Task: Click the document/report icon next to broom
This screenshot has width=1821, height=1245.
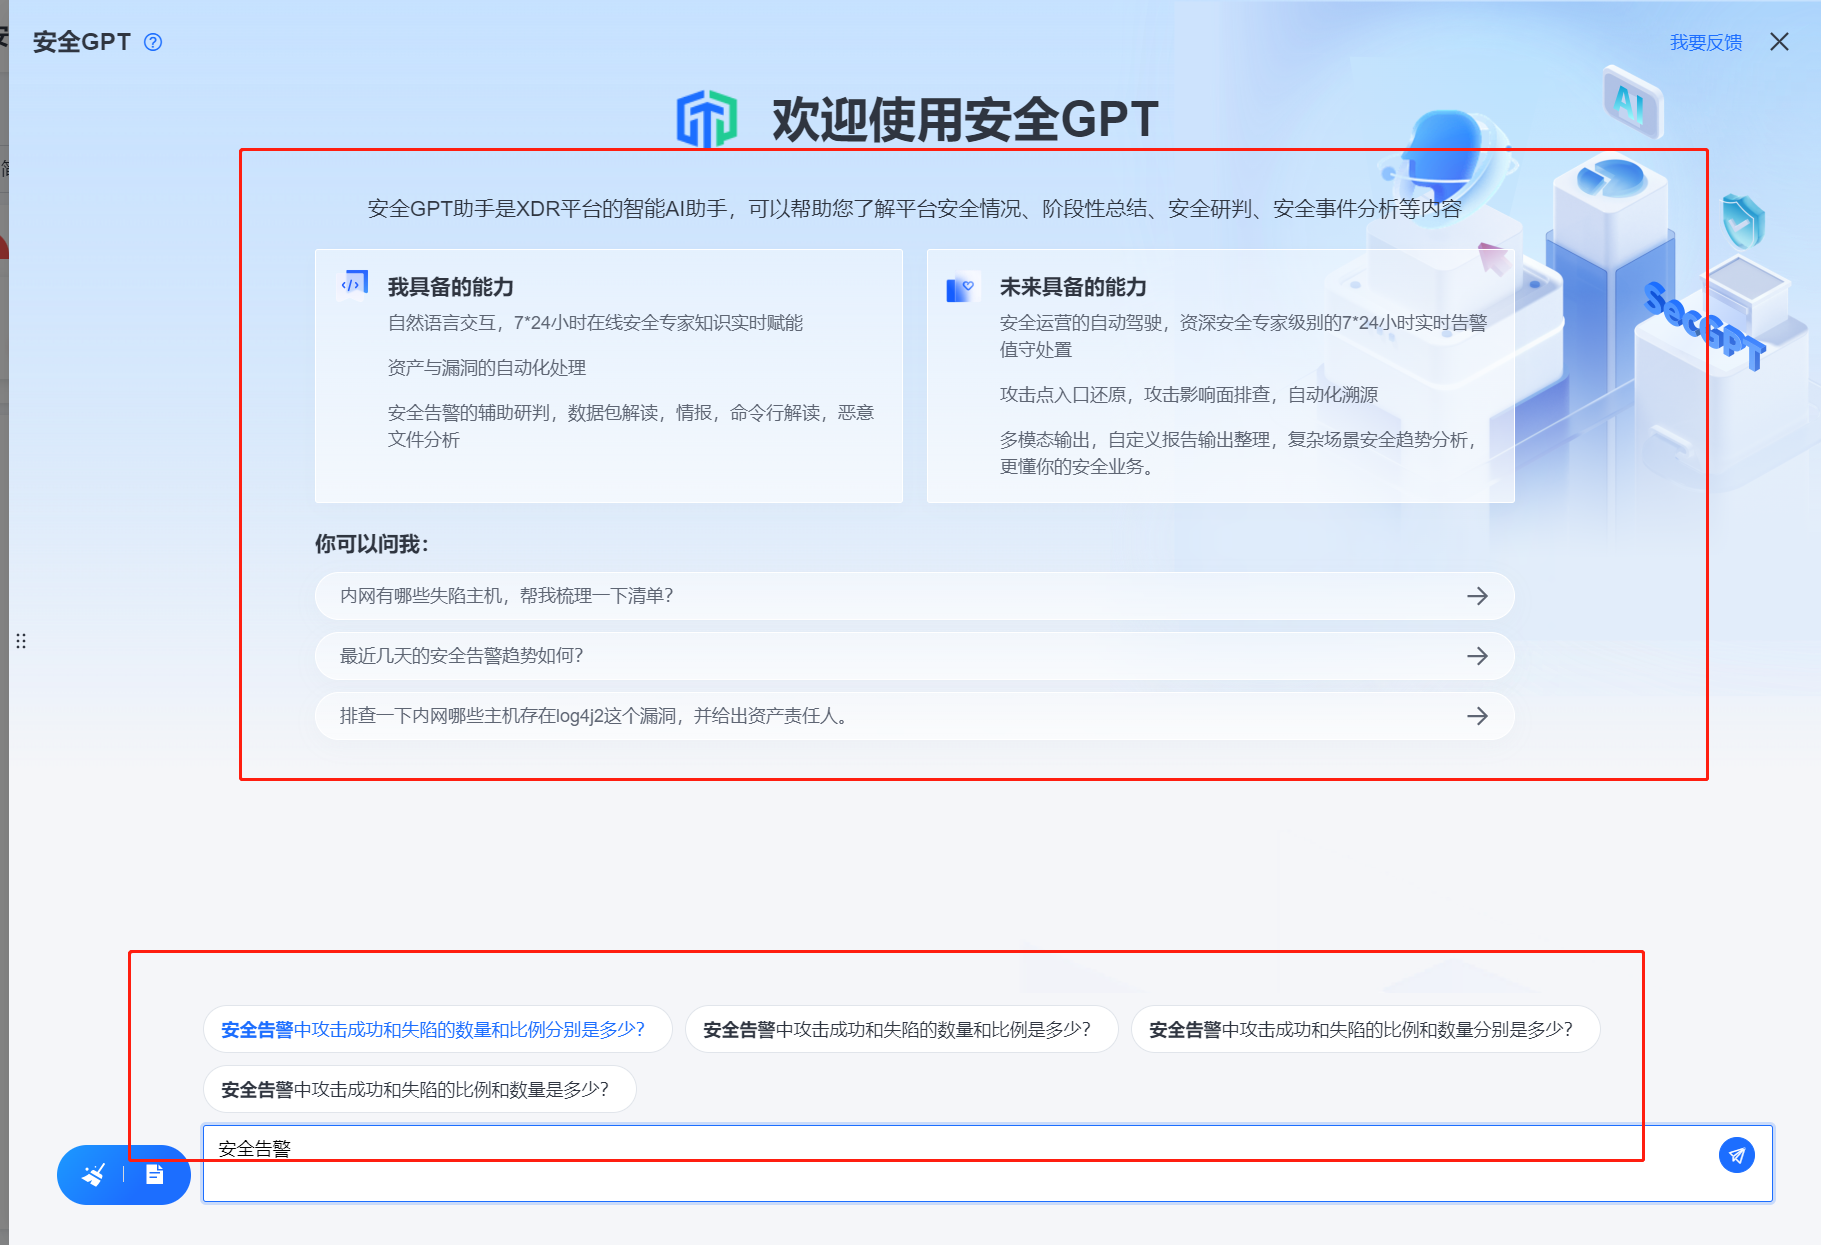Action: (x=155, y=1175)
